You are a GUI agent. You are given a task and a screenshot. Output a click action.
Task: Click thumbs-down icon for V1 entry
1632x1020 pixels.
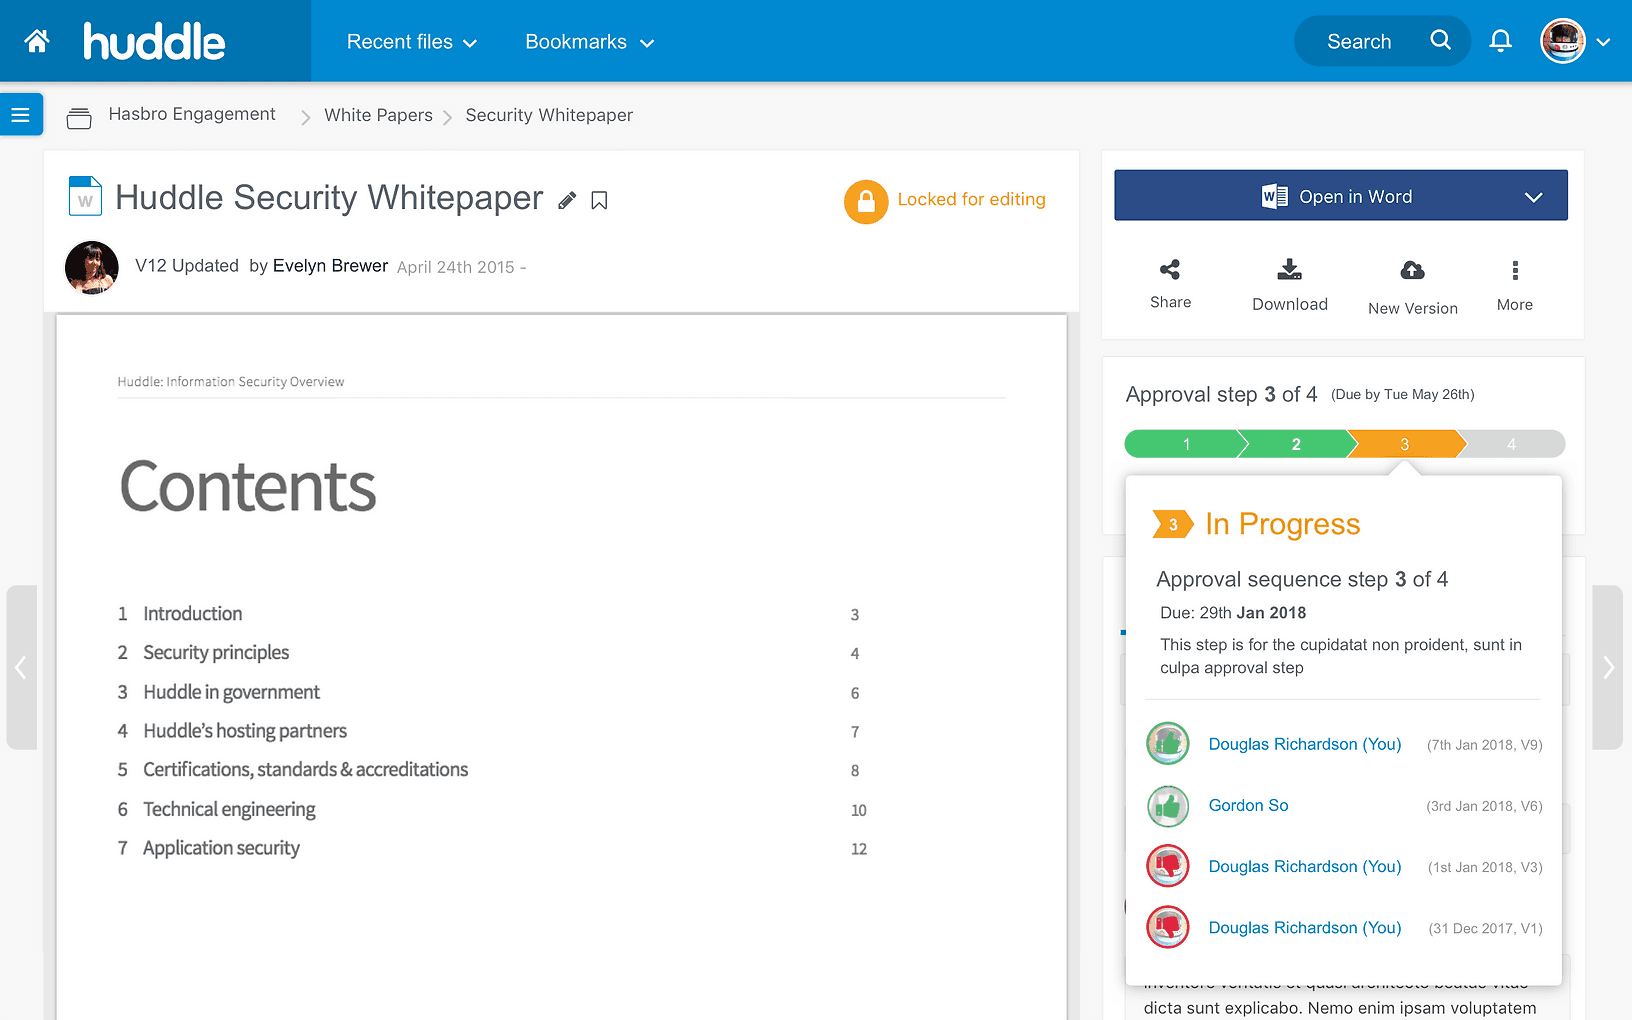1168,927
